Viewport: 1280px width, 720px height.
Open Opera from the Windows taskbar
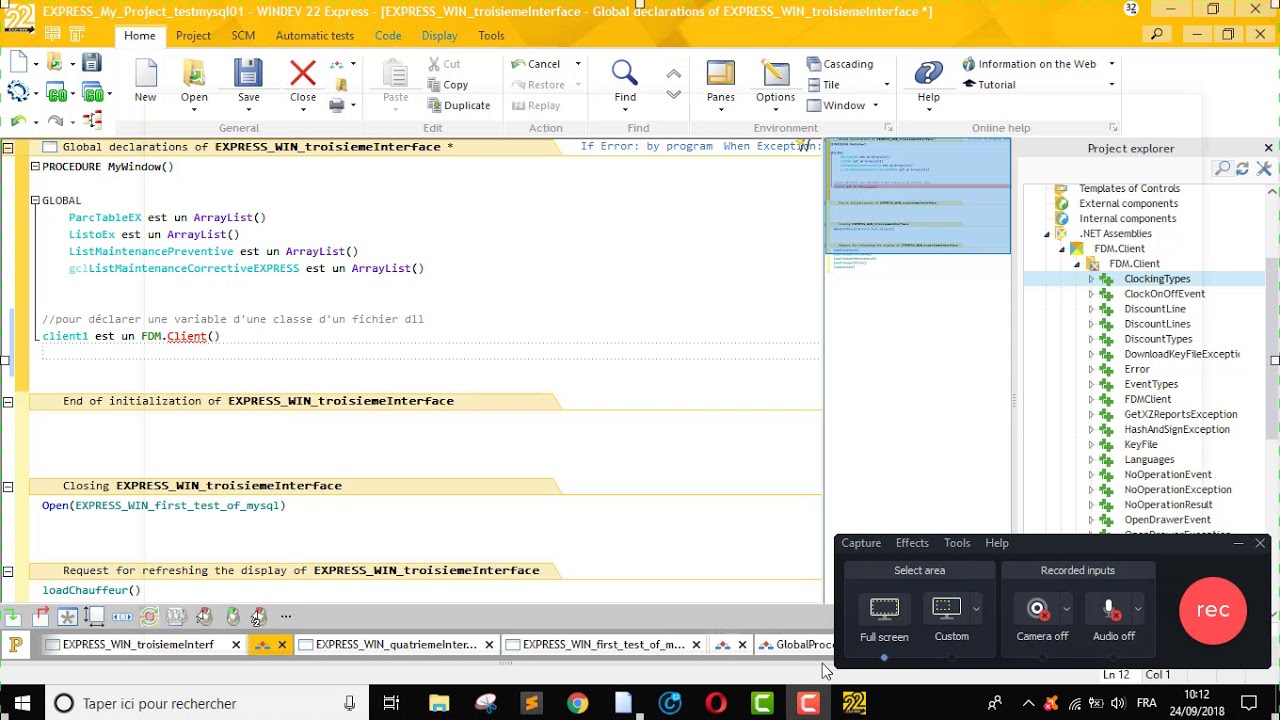(x=716, y=703)
